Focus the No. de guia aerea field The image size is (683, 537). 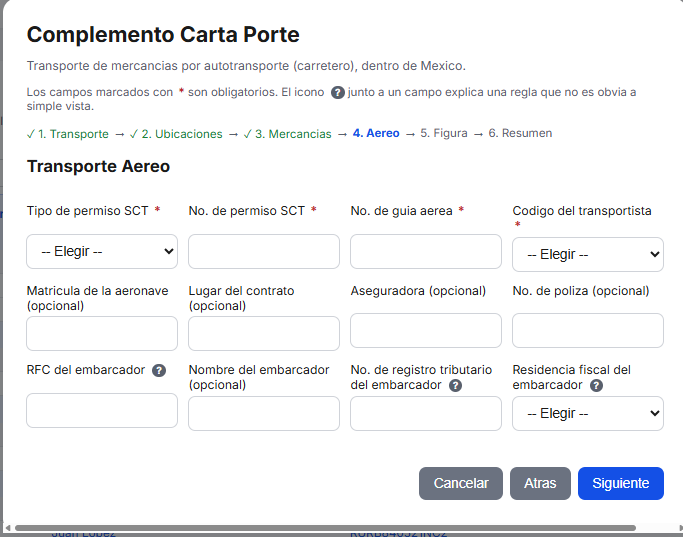click(426, 251)
